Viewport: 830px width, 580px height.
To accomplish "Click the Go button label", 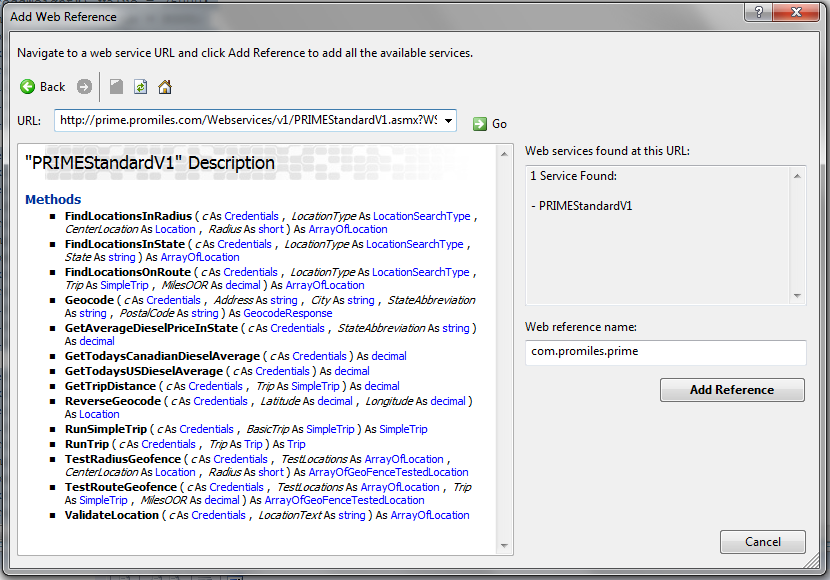I will [499, 124].
